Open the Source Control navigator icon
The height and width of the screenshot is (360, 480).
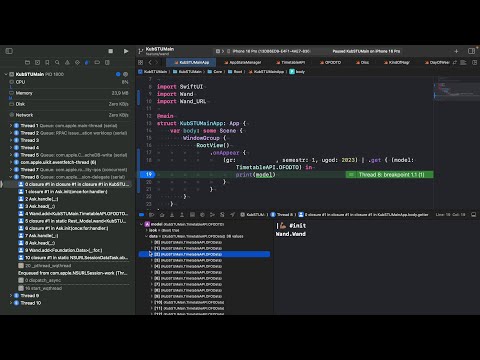click(37, 62)
